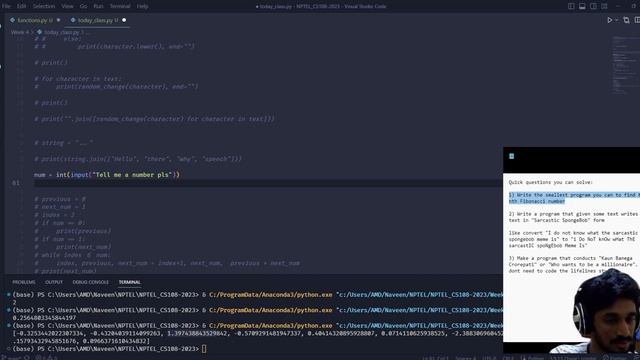640x360 pixels.
Task: Toggle secondary side bar layout icon
Action: [x=593, y=6]
